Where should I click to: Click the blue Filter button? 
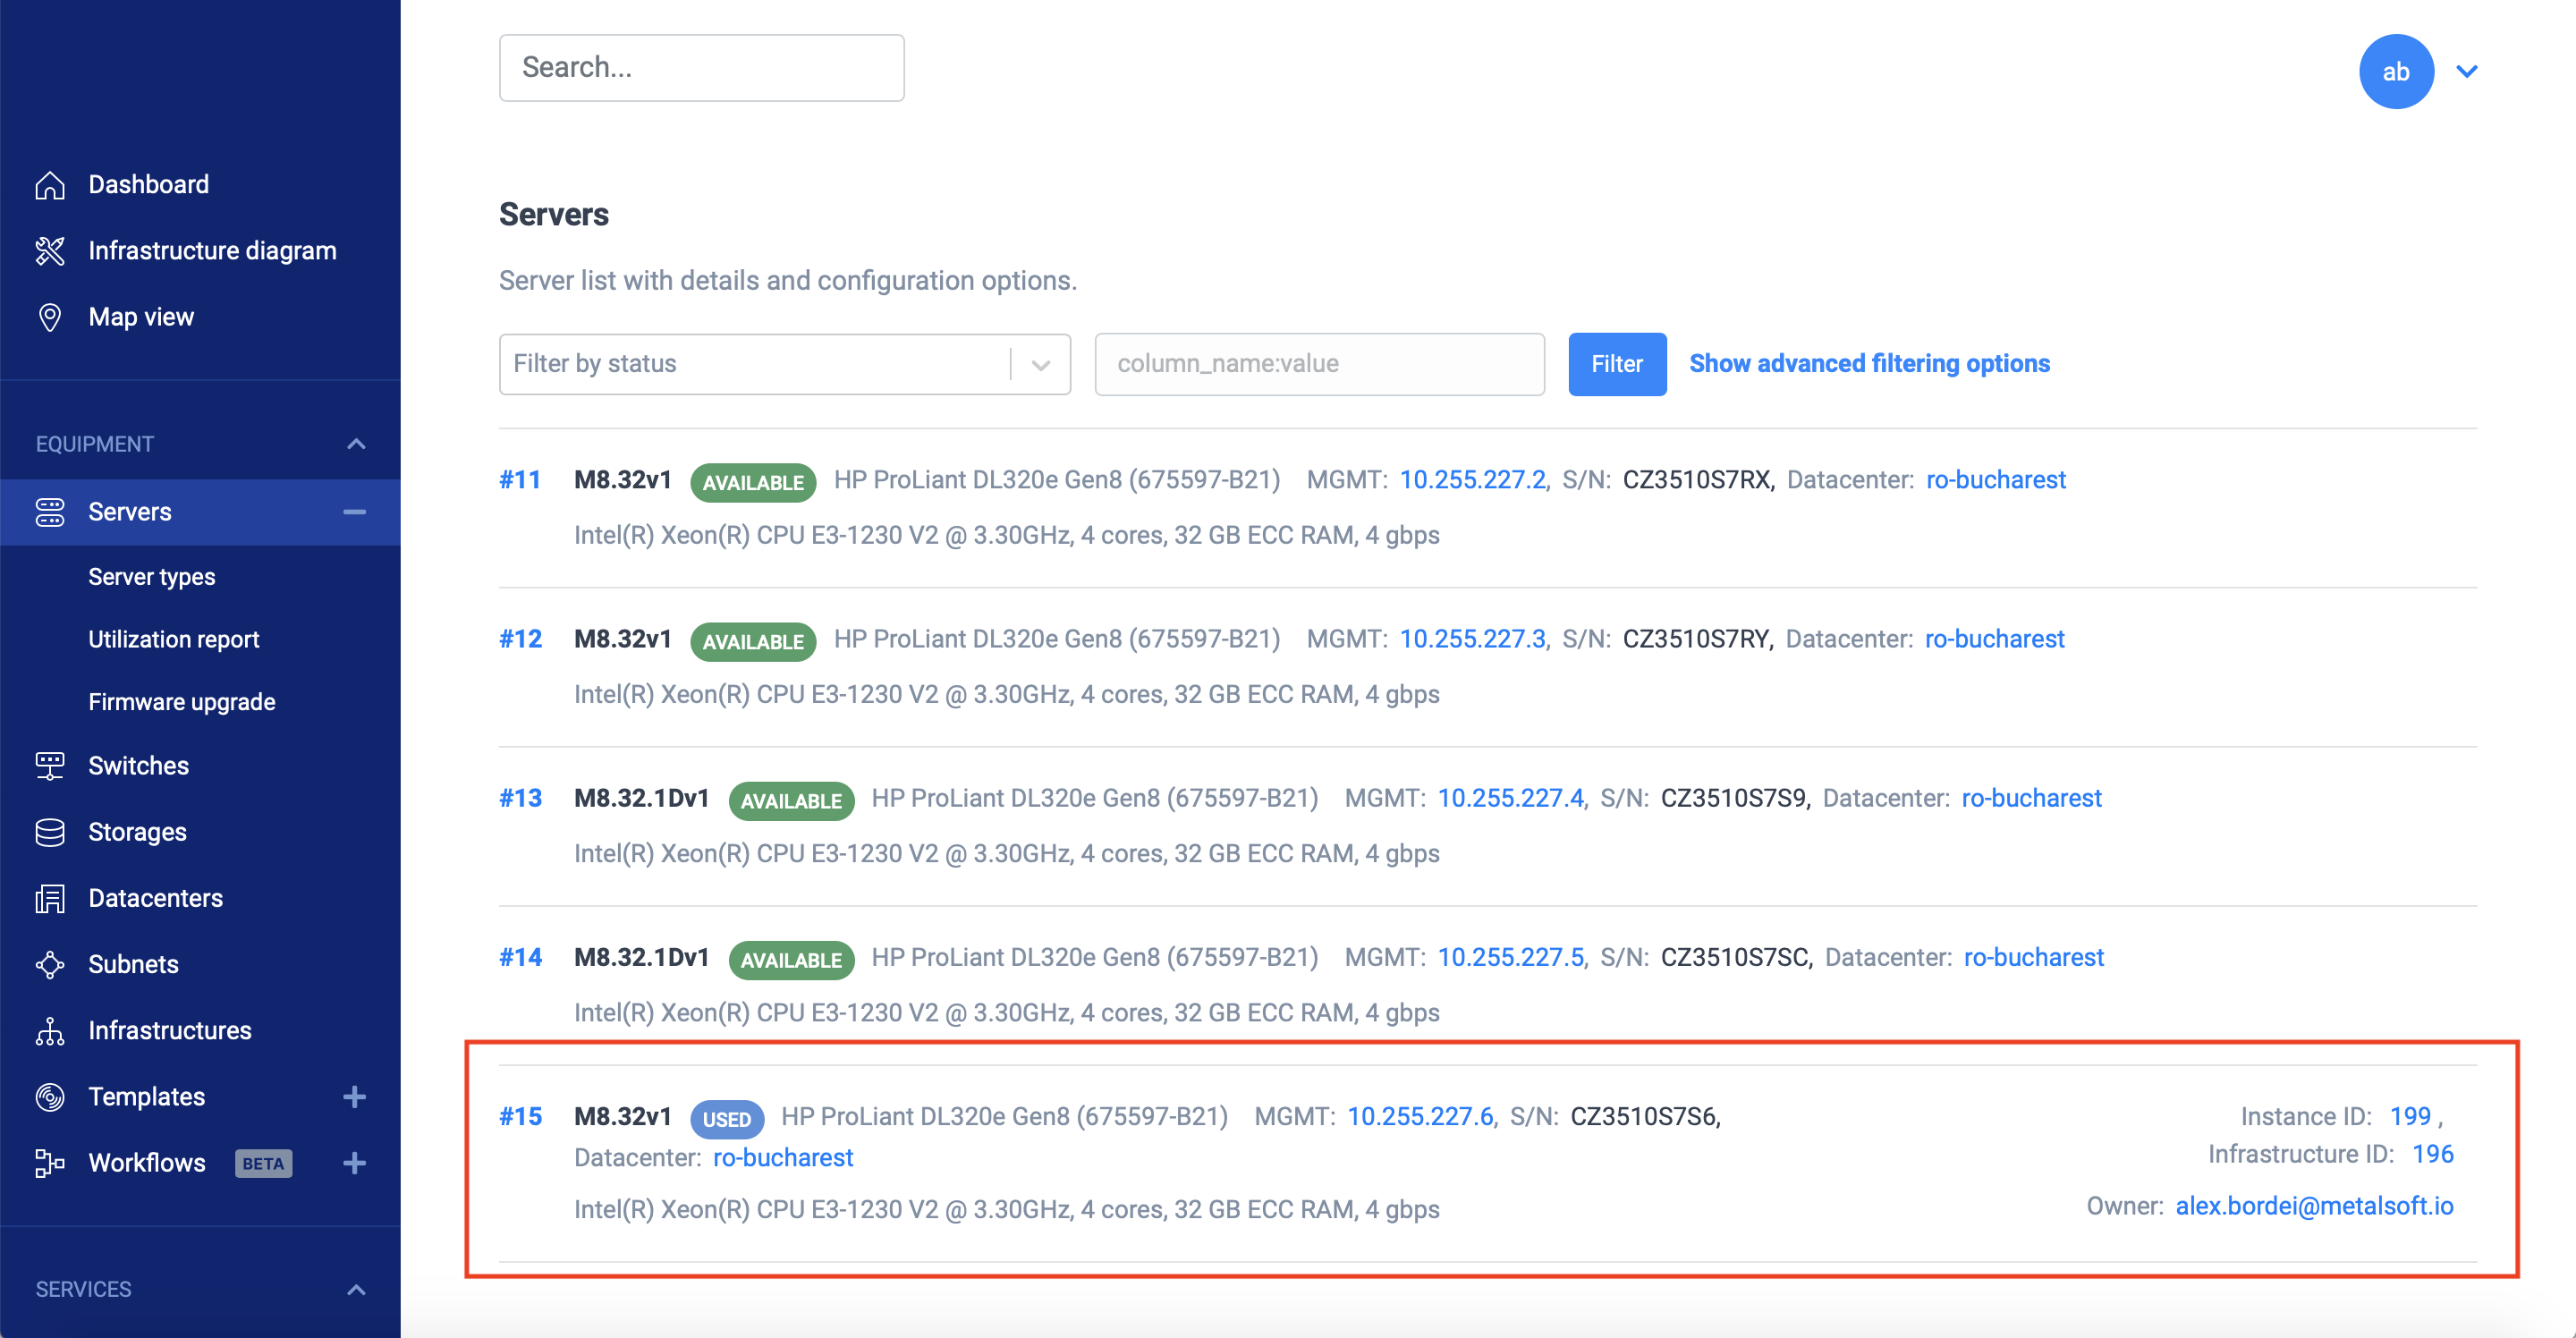tap(1616, 364)
